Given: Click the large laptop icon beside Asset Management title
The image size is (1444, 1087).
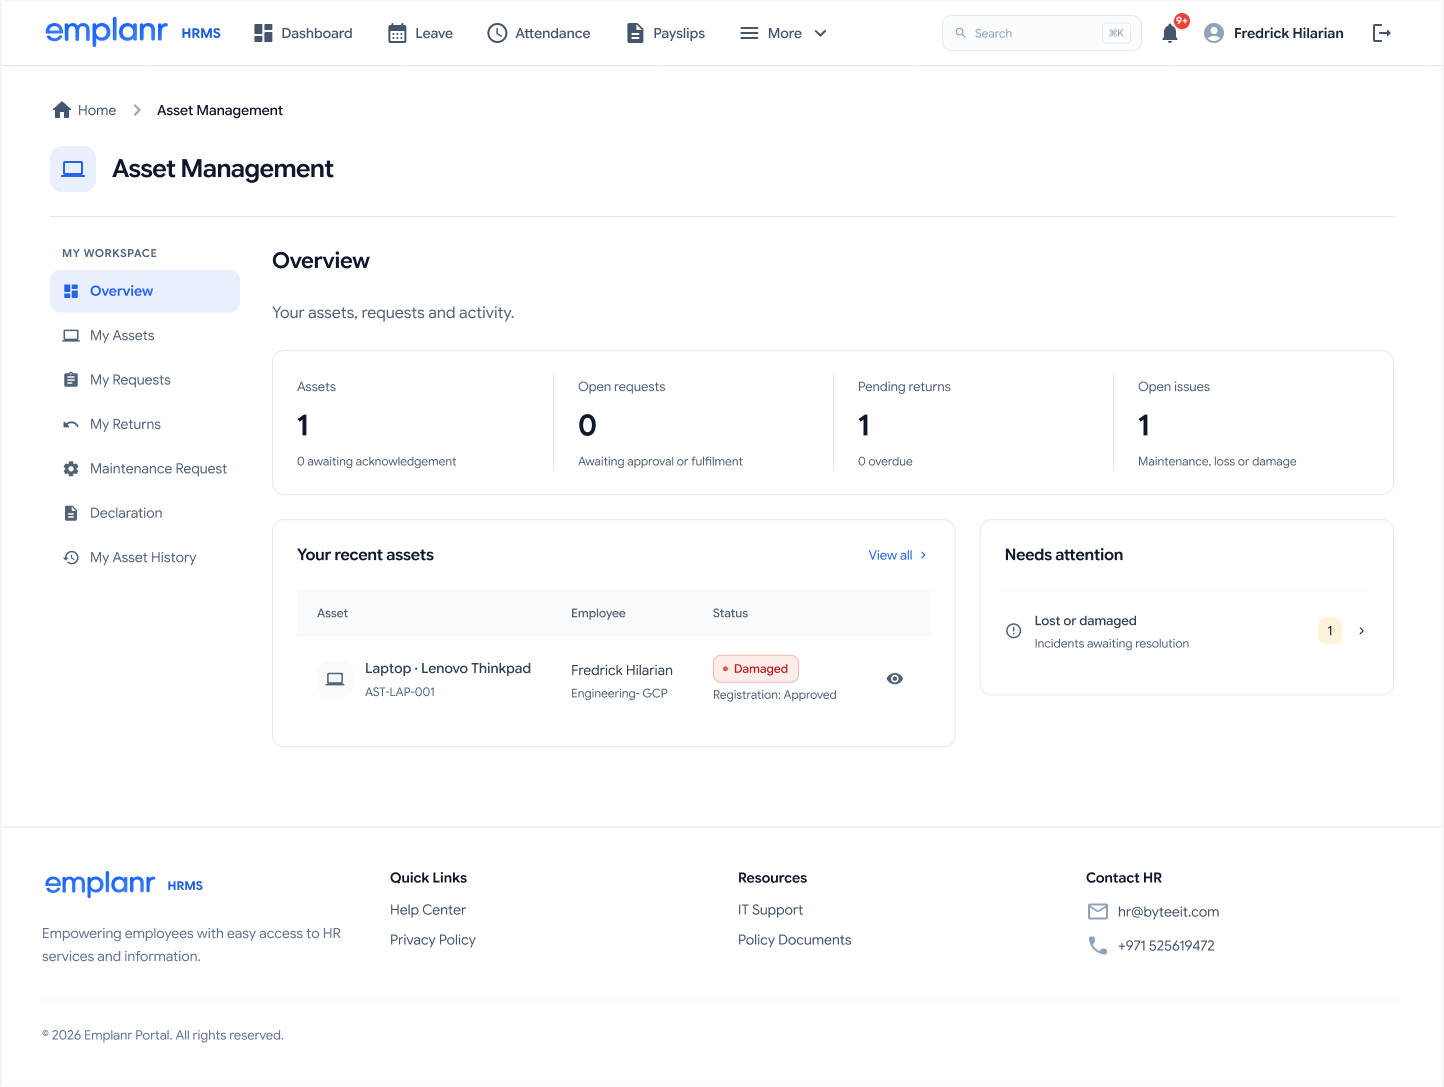Looking at the screenshot, I should pyautogui.click(x=73, y=169).
